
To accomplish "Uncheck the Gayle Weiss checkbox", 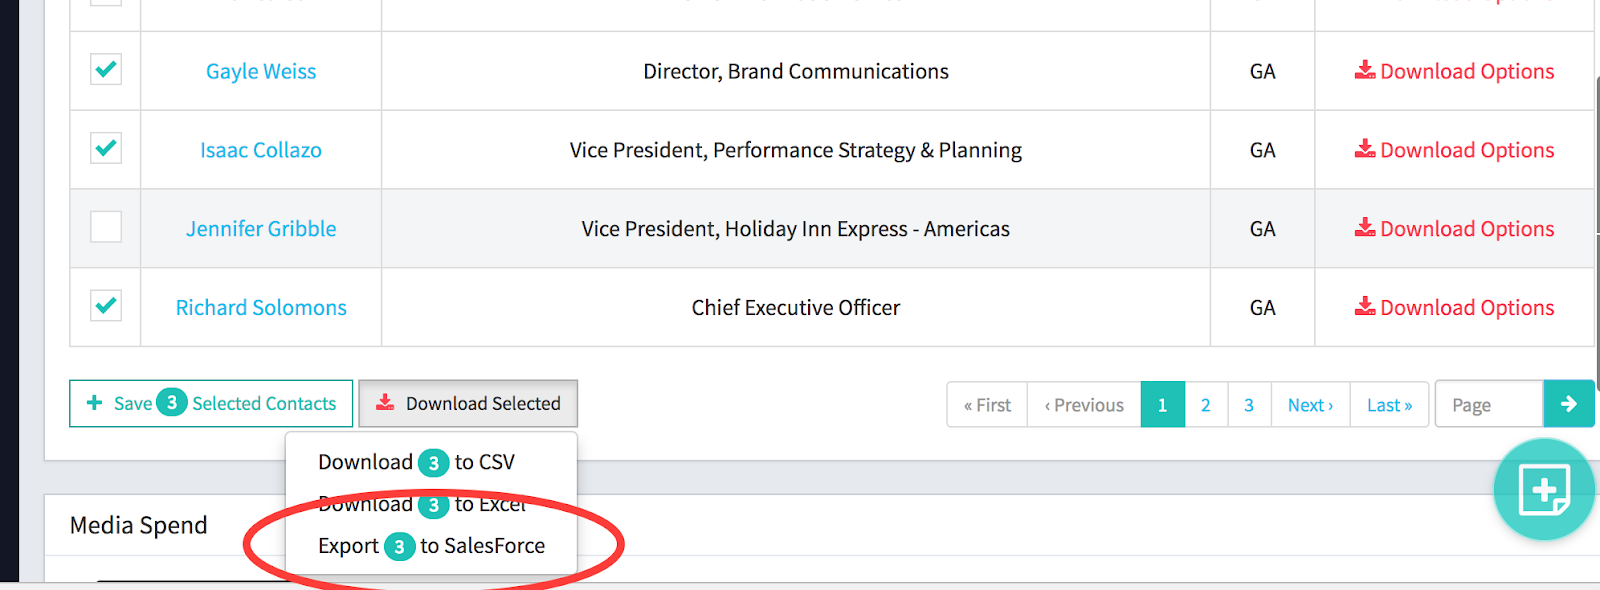I will pos(106,69).
